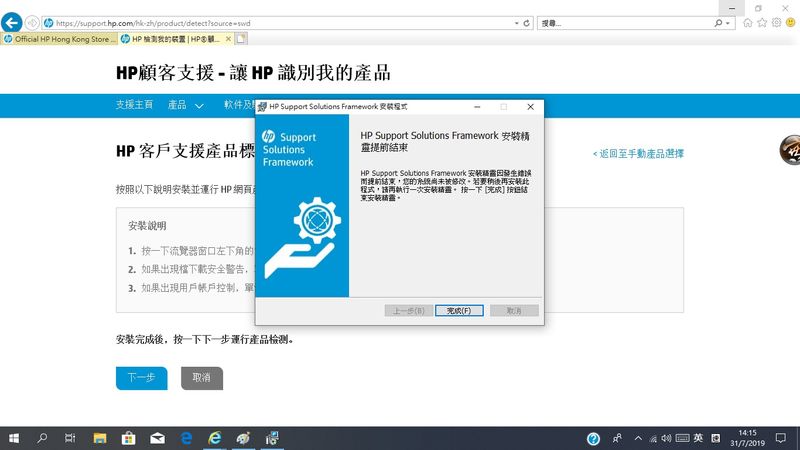800x450 pixels.
Task: Open 支援主頁 in the HP navigation bar
Action: point(134,105)
